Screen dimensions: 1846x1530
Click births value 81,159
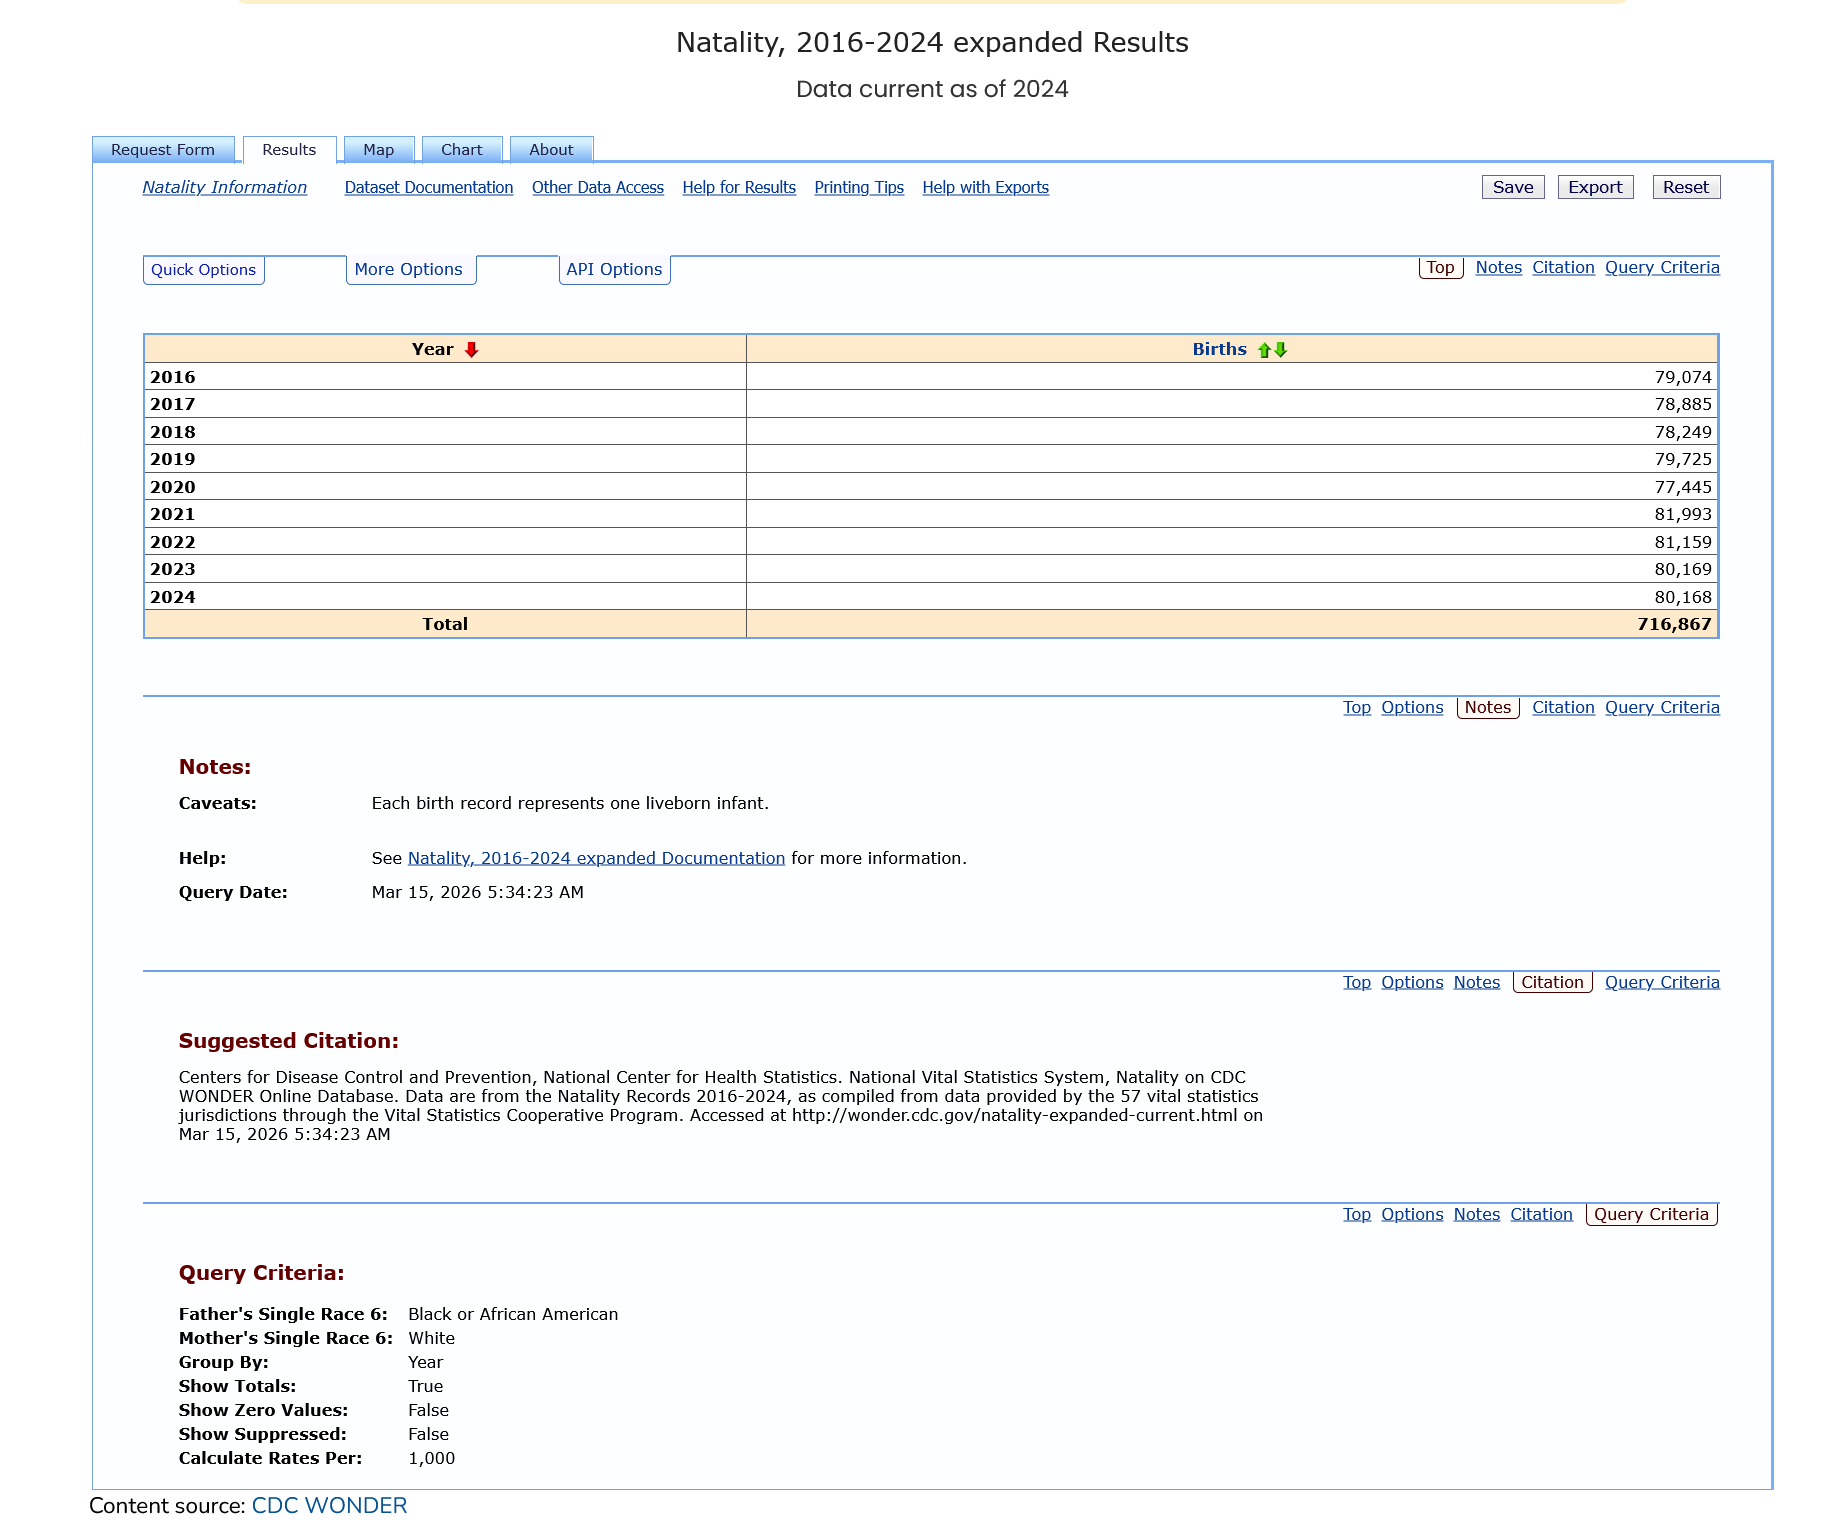point(1683,542)
